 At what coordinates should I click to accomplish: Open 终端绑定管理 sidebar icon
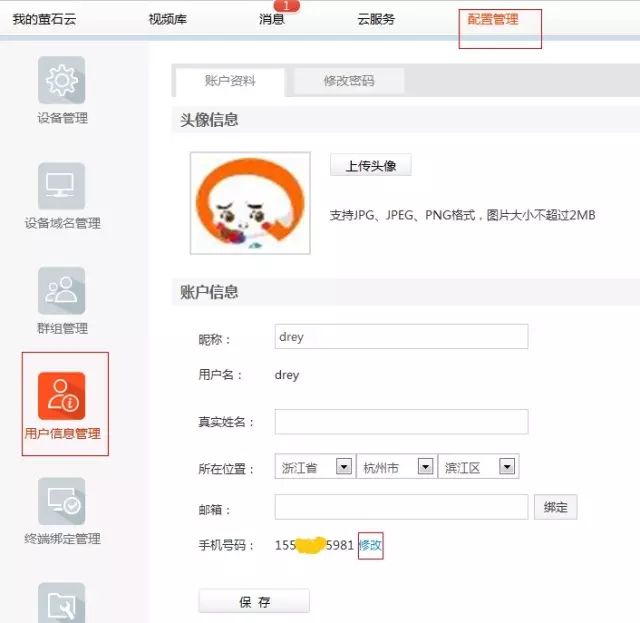tap(61, 501)
